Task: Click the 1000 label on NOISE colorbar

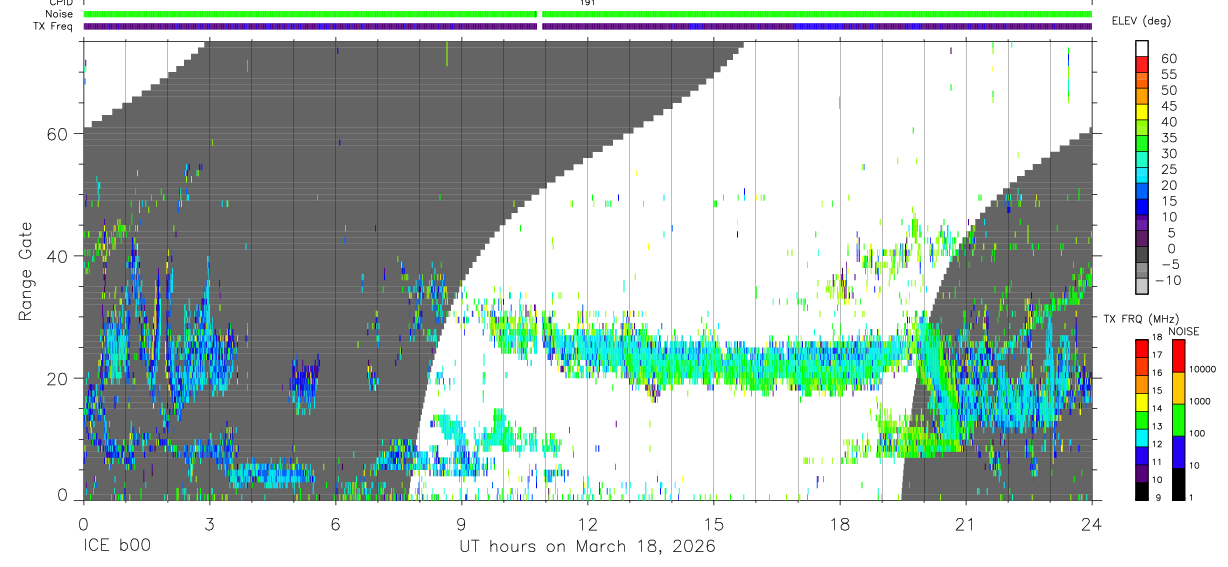Action: [1198, 401]
